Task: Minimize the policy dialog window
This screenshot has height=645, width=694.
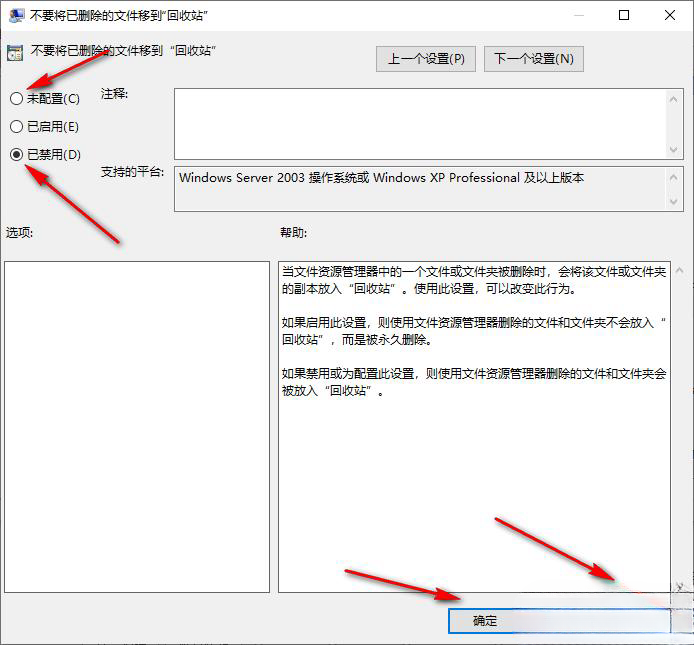Action: click(578, 15)
